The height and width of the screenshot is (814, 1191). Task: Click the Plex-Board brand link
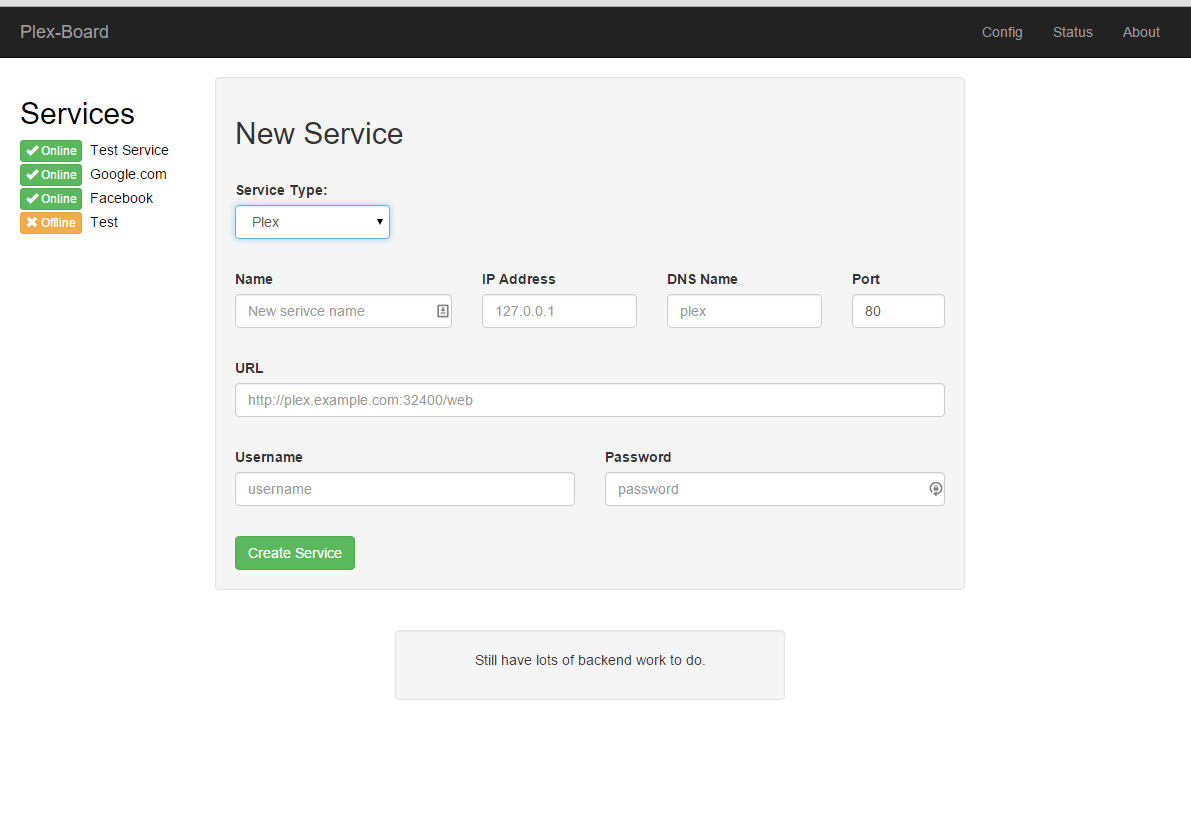pos(65,32)
